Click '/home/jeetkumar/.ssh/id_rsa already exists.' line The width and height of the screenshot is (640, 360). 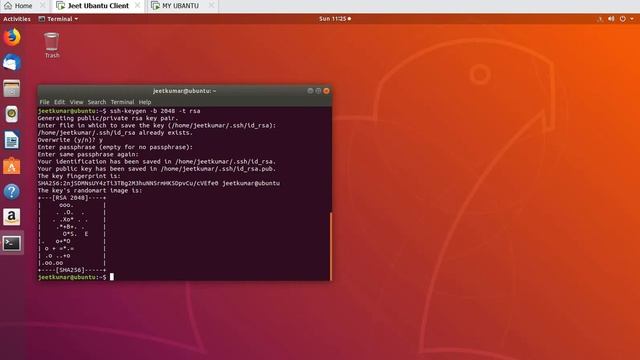[x=115, y=133]
